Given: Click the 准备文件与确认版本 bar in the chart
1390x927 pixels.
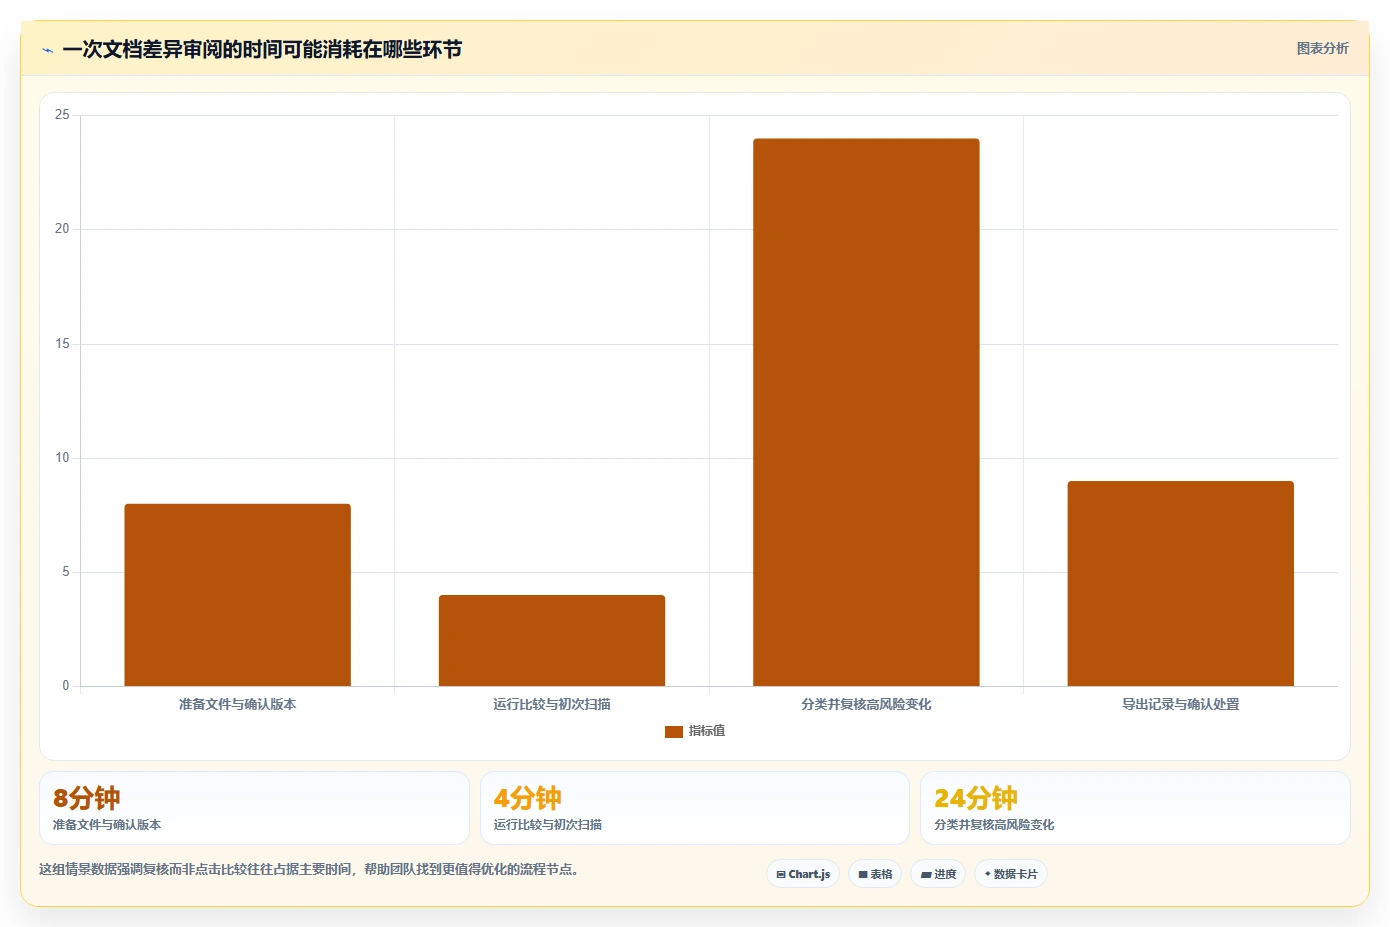Looking at the screenshot, I should point(237,595).
